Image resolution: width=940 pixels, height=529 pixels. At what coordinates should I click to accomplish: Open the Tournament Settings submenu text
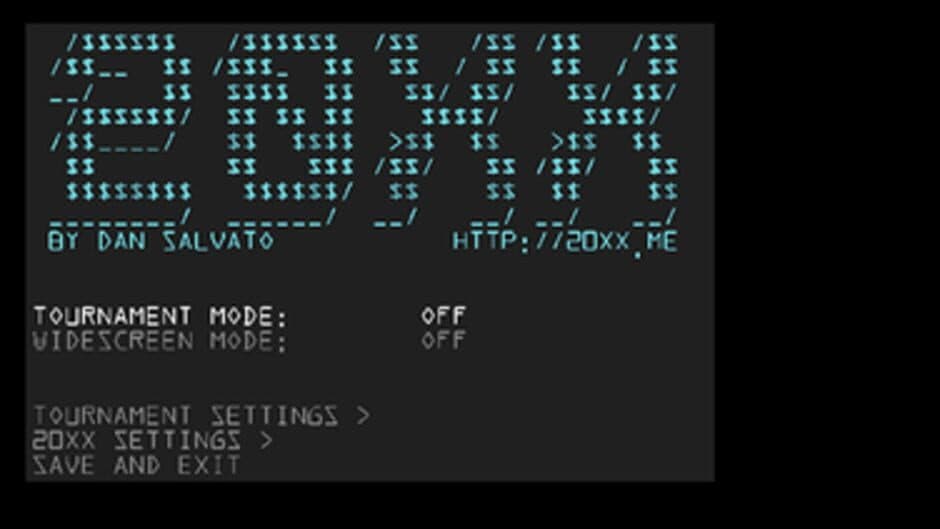[x=185, y=415]
